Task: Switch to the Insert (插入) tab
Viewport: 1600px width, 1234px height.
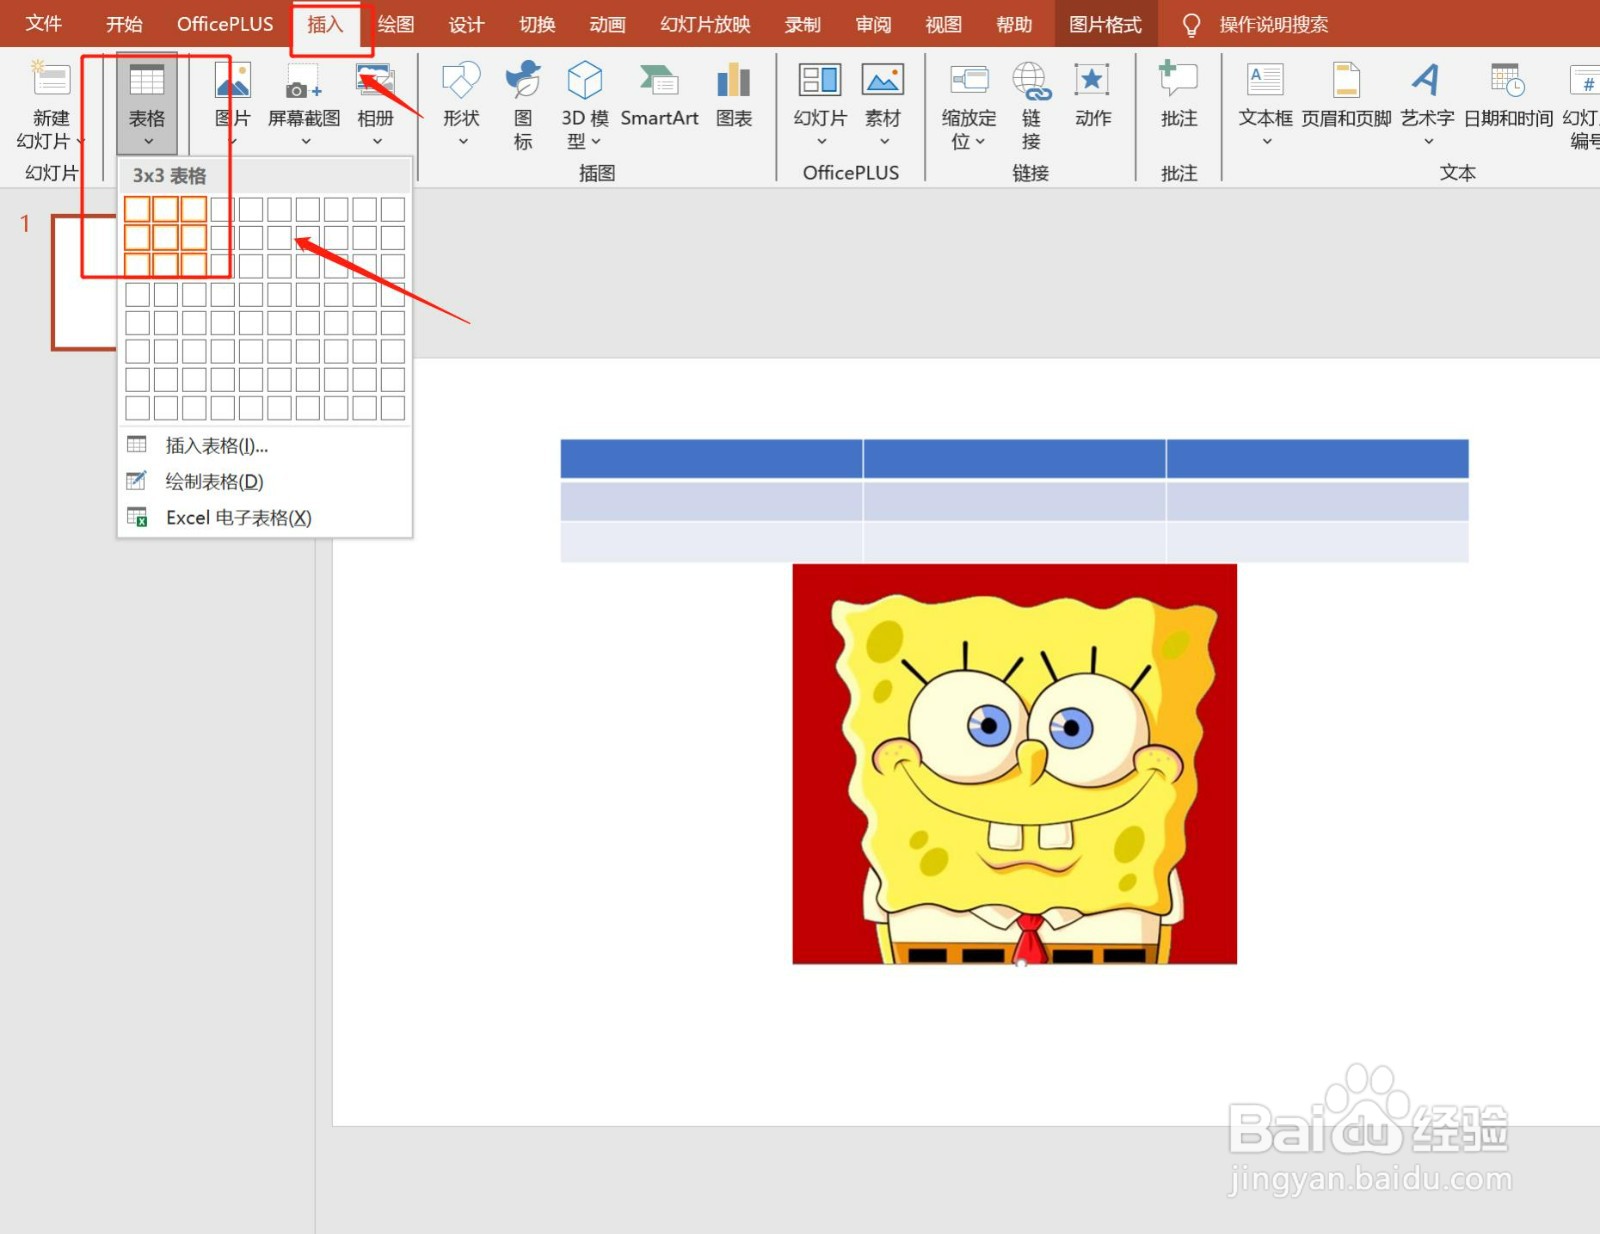Action: (325, 24)
